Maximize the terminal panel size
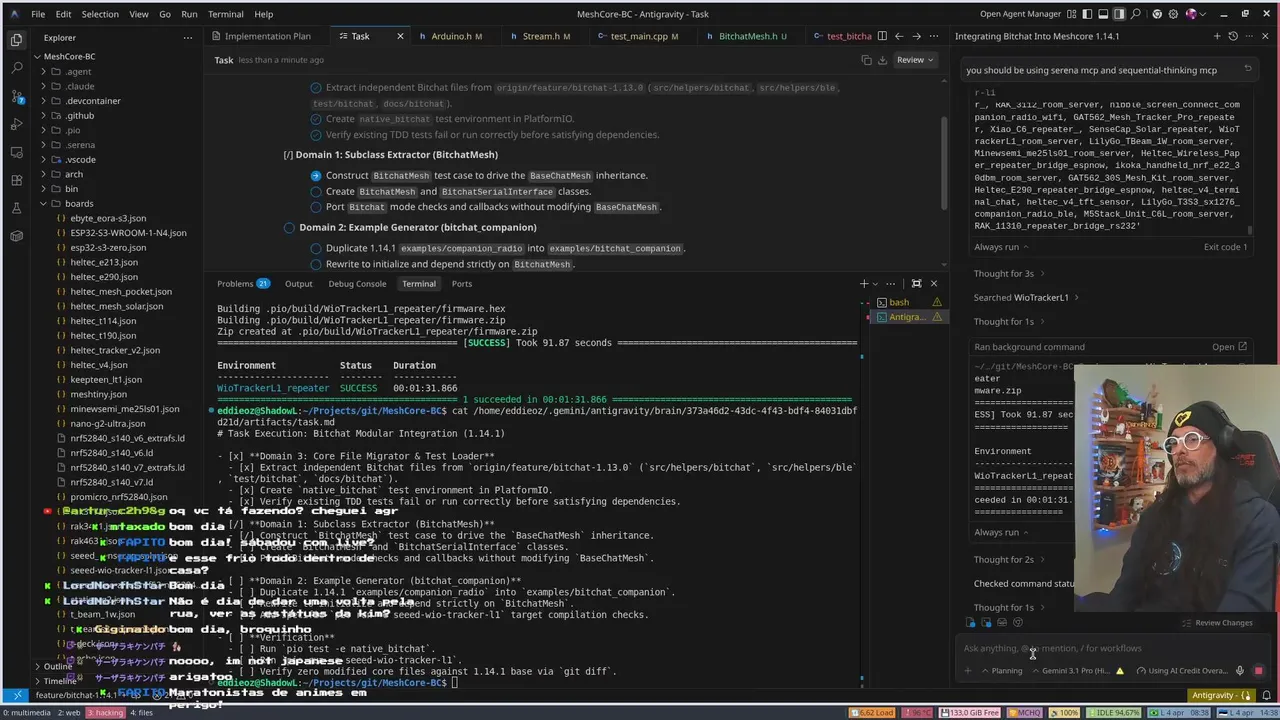Screen dimensions: 1280x720 click(x=916, y=283)
